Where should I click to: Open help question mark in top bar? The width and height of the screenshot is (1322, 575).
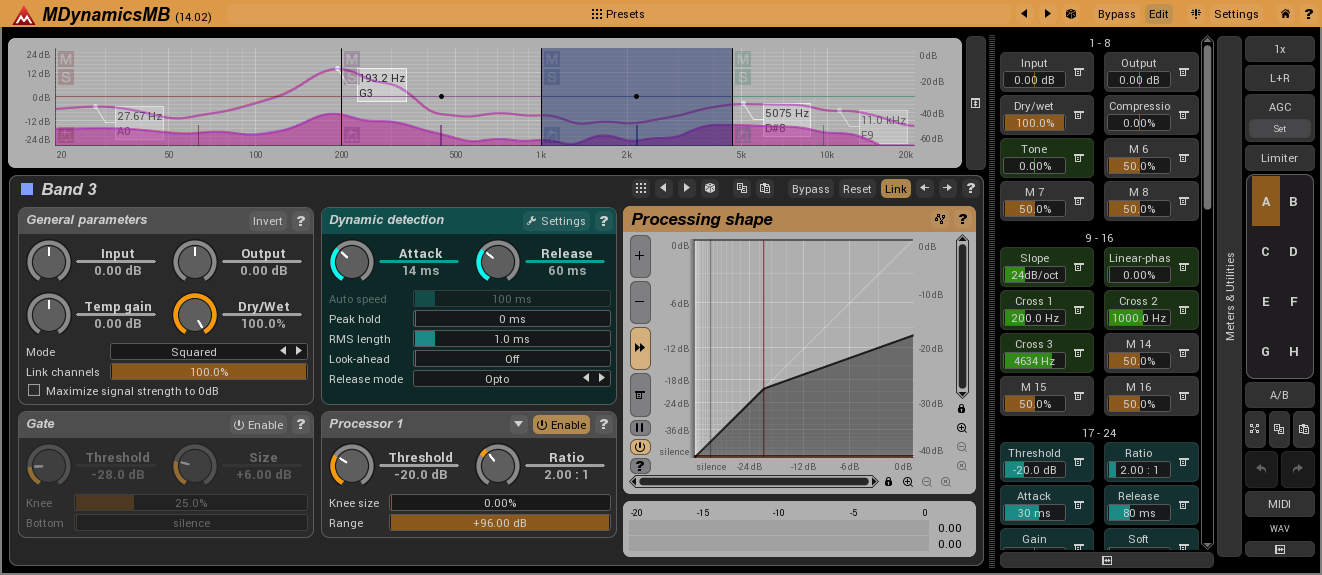(x=1308, y=14)
